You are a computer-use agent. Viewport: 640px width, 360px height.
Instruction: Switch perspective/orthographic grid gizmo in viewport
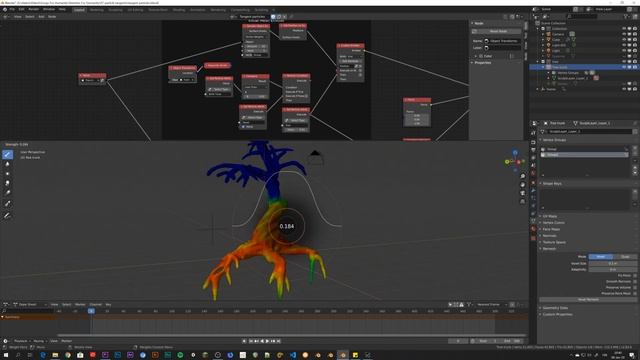522,202
